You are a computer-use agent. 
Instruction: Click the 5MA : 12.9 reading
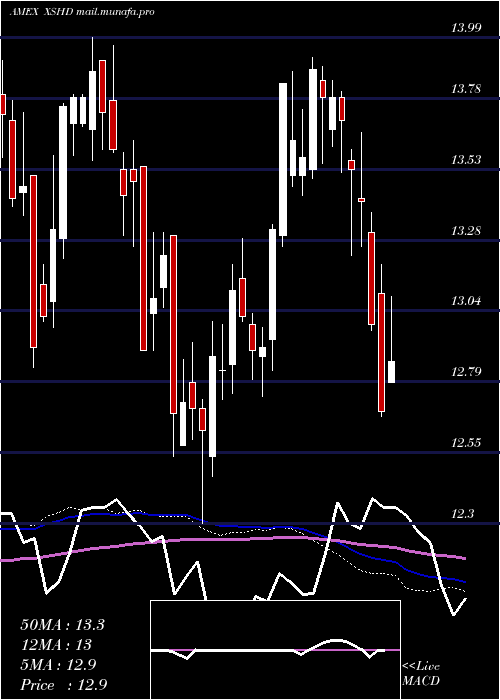pyautogui.click(x=60, y=664)
